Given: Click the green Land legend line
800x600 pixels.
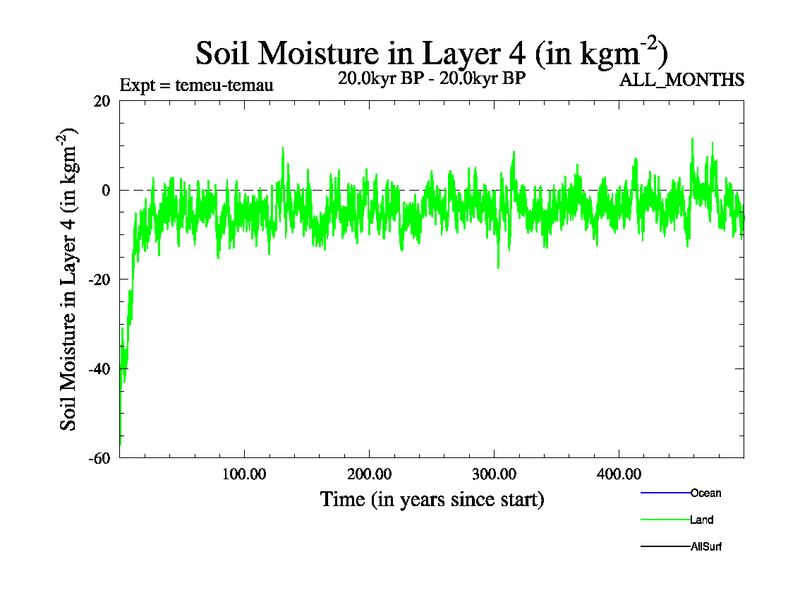Looking at the screenshot, I should click(x=664, y=520).
